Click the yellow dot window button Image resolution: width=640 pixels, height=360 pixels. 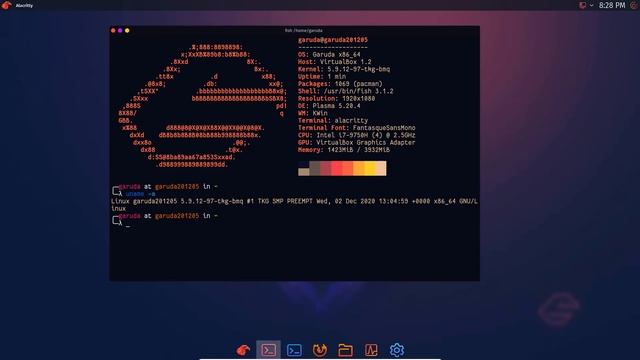point(127,31)
